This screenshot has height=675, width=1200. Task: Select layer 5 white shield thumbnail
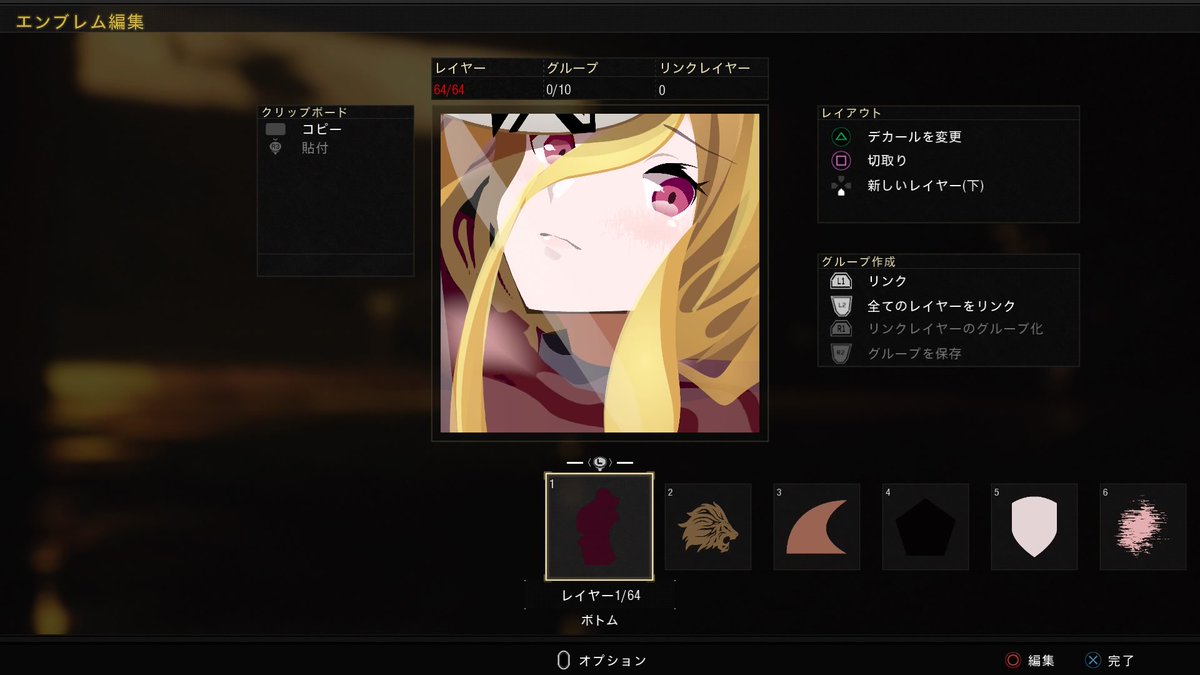(1034, 527)
